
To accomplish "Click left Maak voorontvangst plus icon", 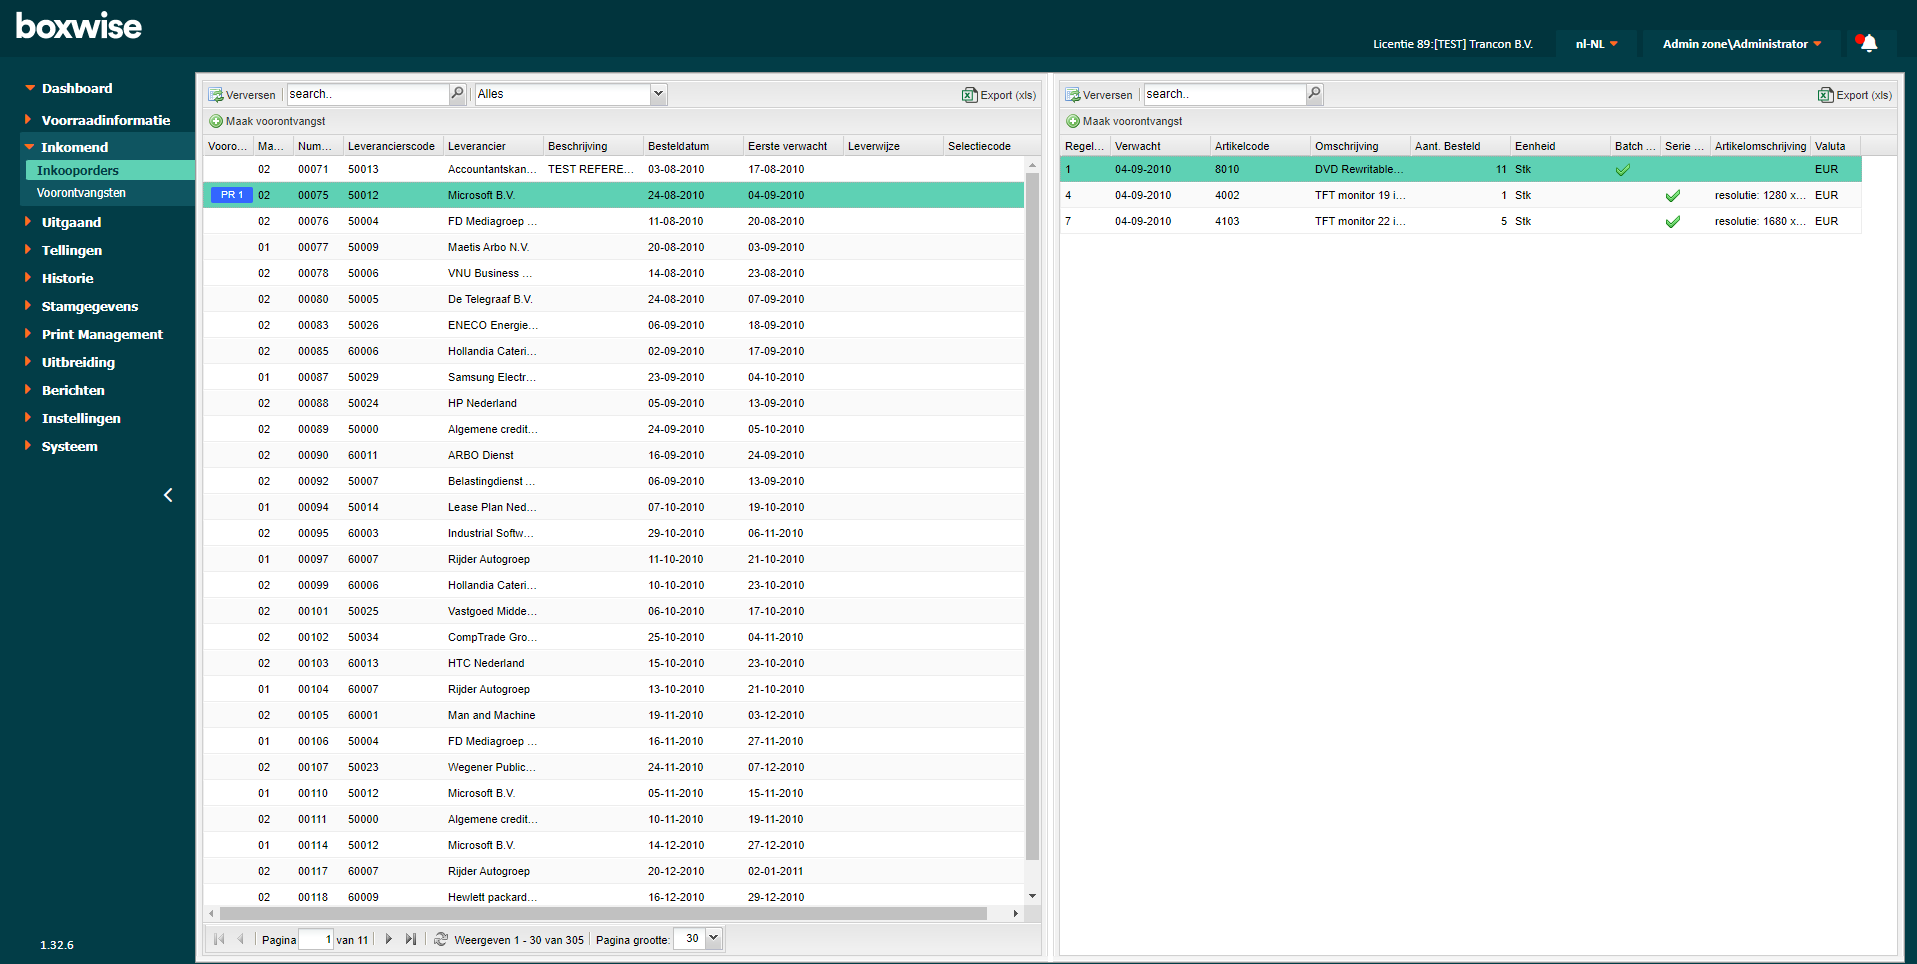I will pyautogui.click(x=216, y=121).
